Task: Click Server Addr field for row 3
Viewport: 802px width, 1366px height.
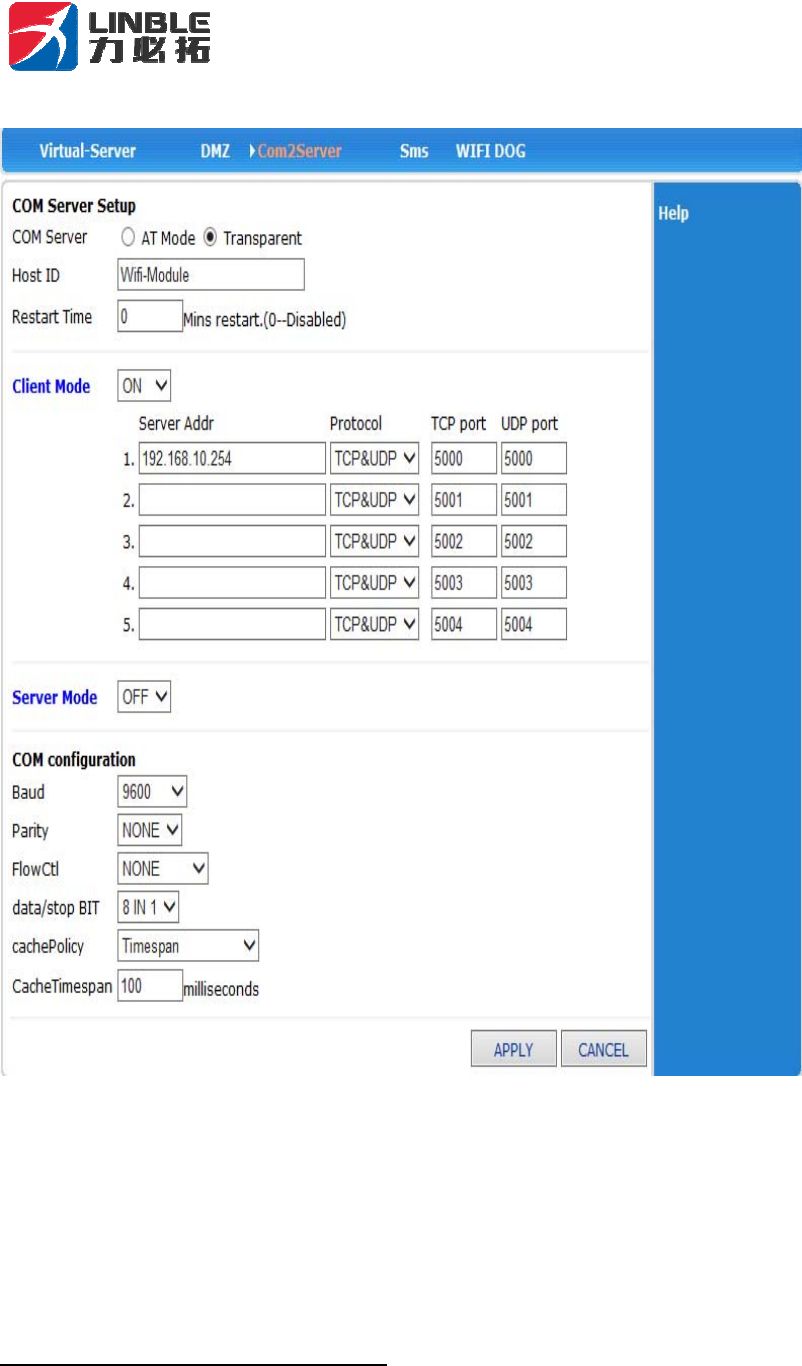Action: pyautogui.click(x=232, y=541)
